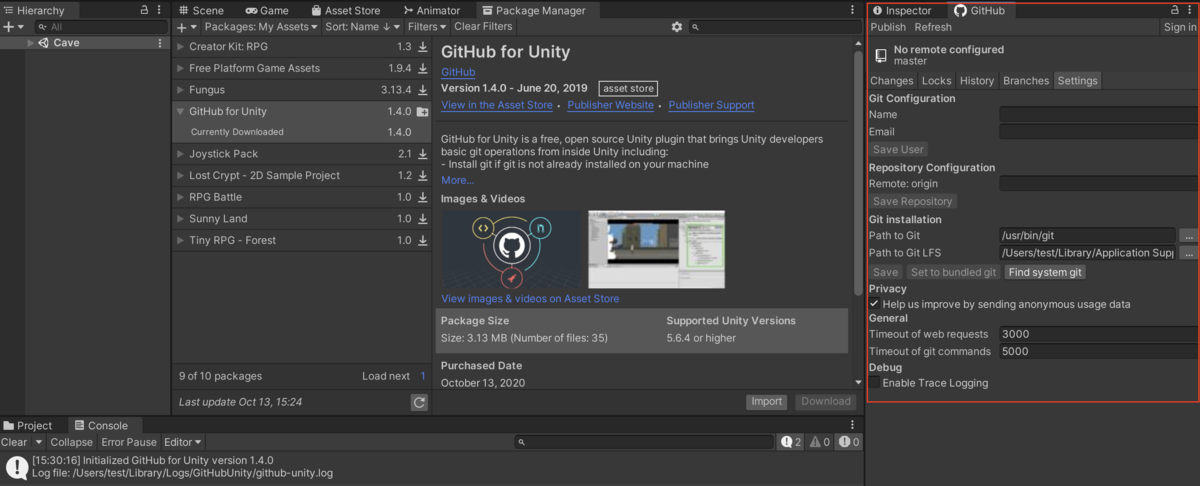Switch to the Asset Store tab
Image resolution: width=1200 pixels, height=486 pixels.
[344, 10]
